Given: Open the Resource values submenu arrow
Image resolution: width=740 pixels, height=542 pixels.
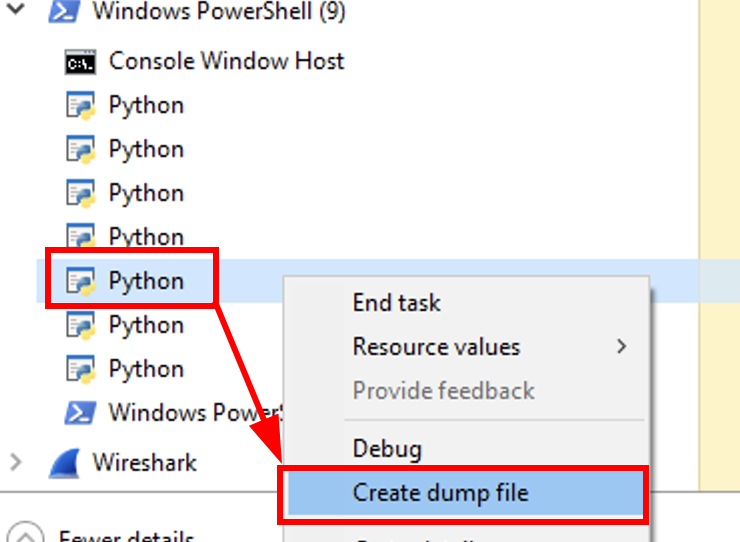Looking at the screenshot, I should pyautogui.click(x=622, y=347).
